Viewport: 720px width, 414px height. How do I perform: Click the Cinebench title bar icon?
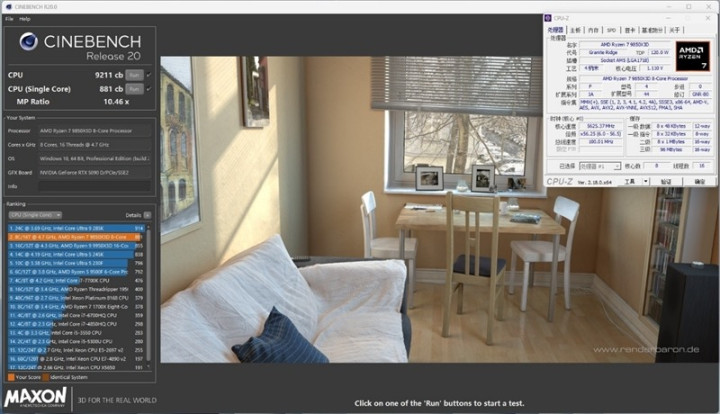[x=8, y=7]
